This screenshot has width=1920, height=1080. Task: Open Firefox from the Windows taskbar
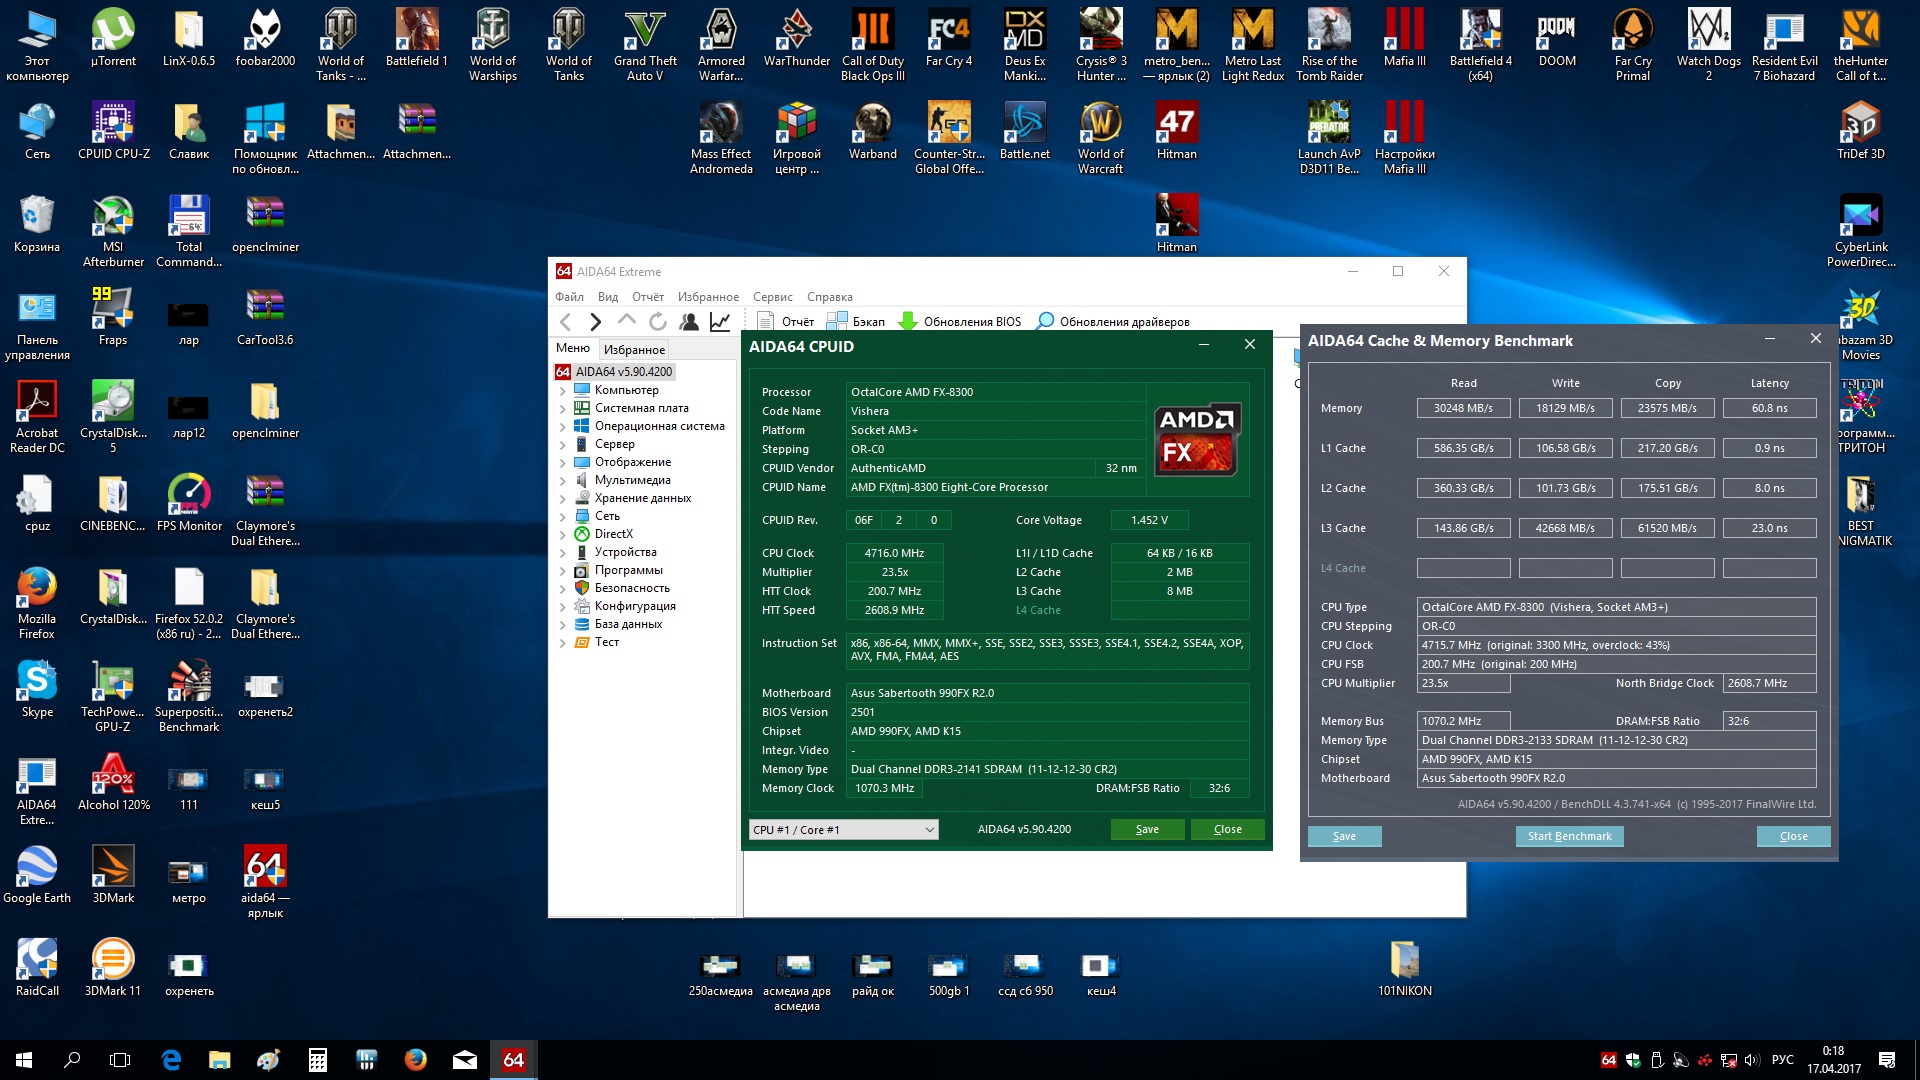[x=415, y=1060]
